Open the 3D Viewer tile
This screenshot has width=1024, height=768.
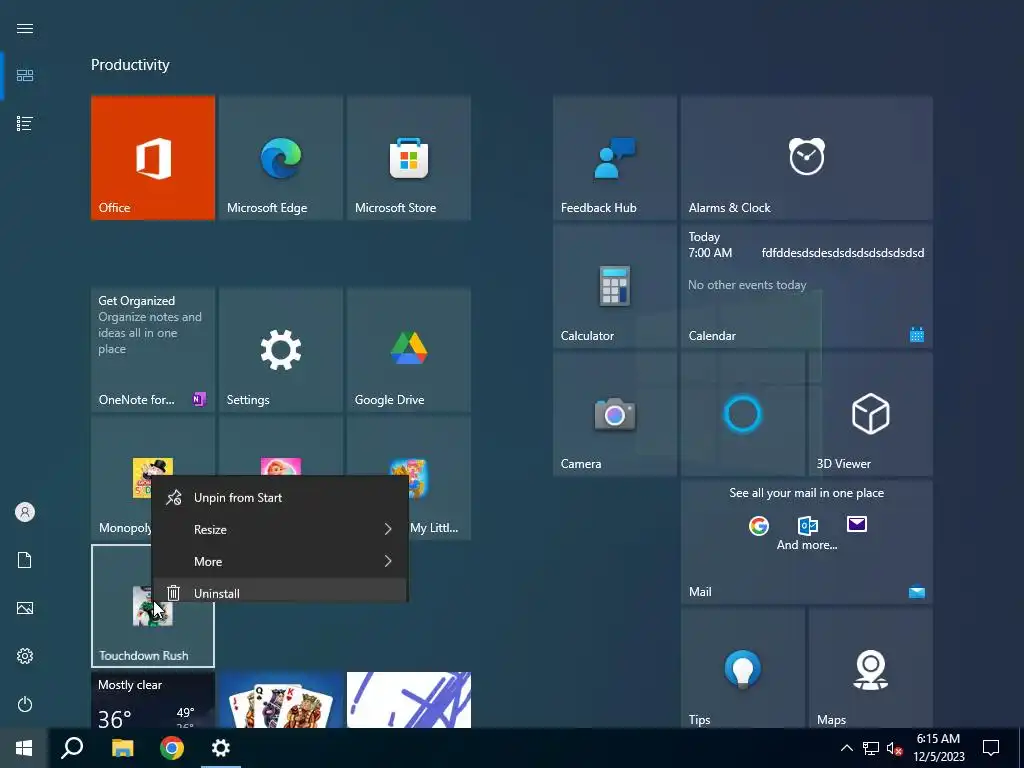[x=871, y=413]
